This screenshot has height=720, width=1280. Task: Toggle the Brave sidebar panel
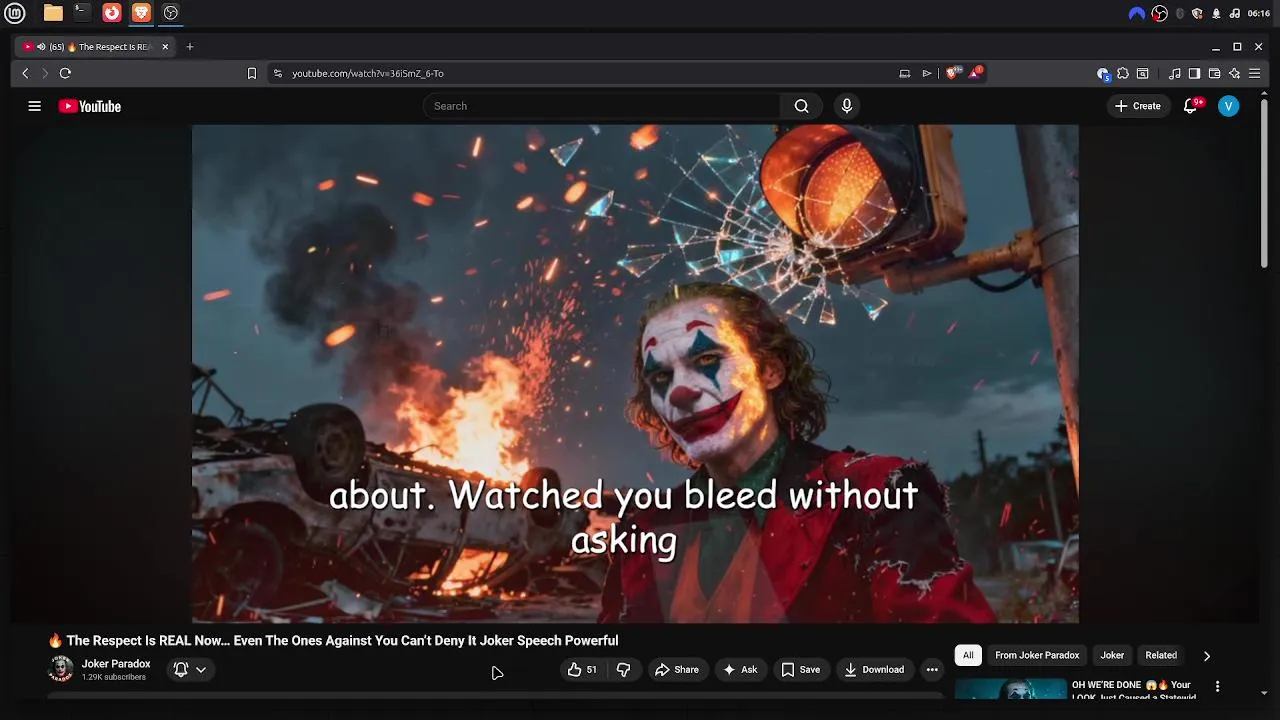coord(1194,73)
